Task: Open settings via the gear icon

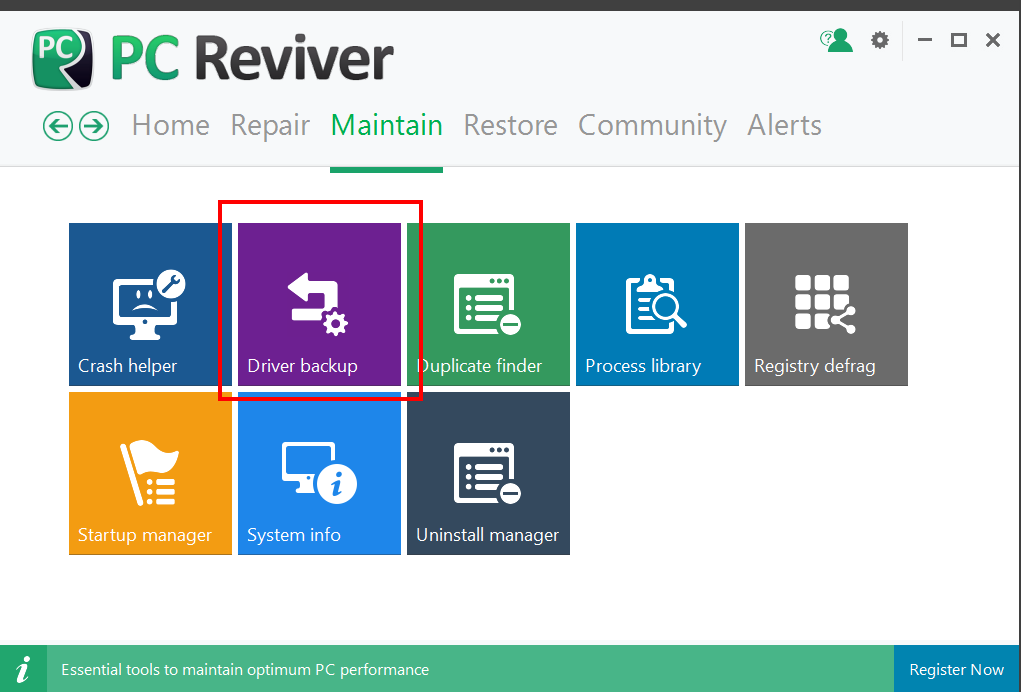Action: (880, 40)
